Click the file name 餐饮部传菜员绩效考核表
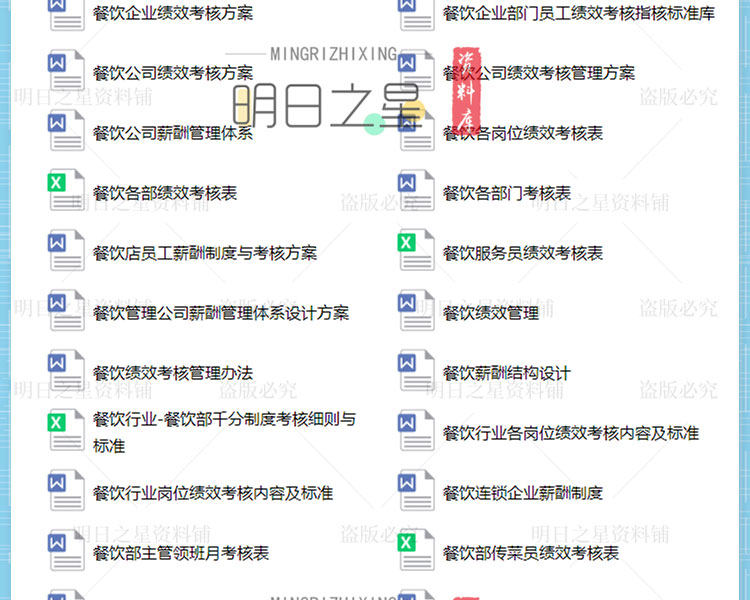 530,553
